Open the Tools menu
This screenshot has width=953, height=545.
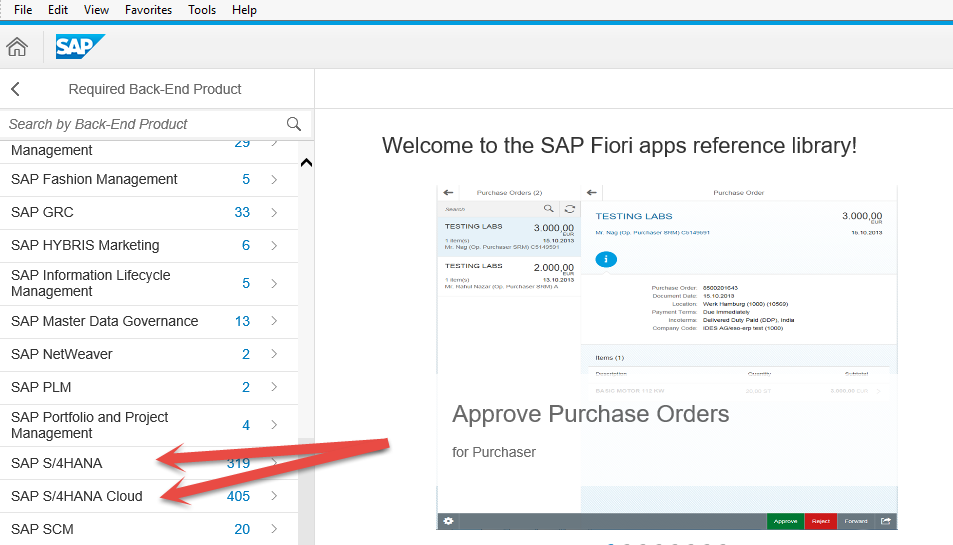[x=202, y=10]
